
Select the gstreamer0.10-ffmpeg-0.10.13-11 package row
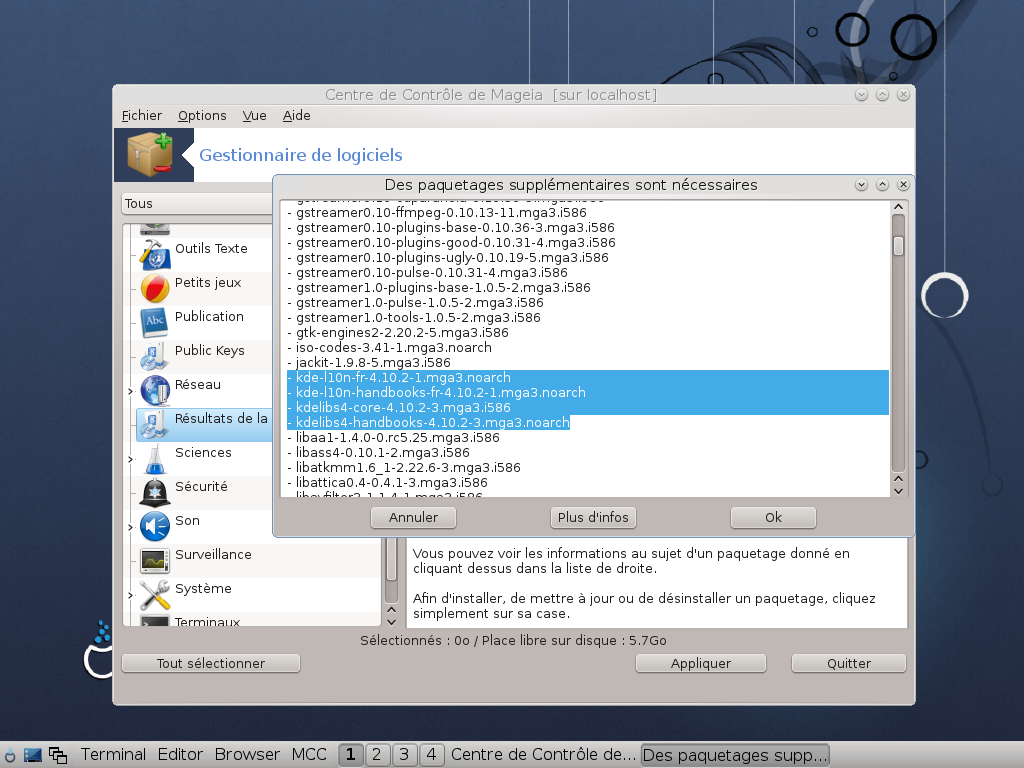(x=587, y=213)
